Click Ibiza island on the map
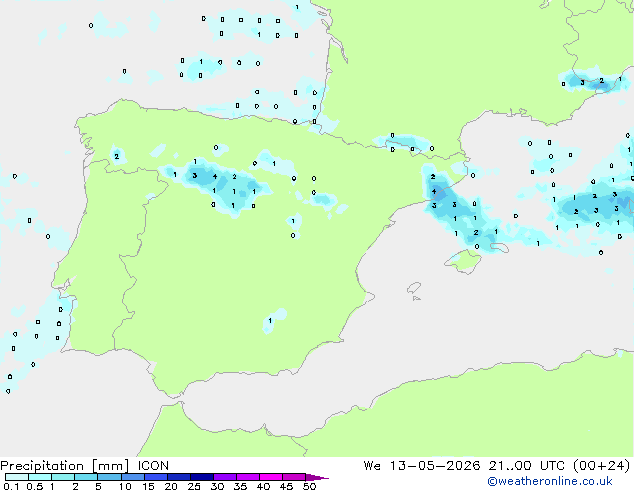 [414, 289]
